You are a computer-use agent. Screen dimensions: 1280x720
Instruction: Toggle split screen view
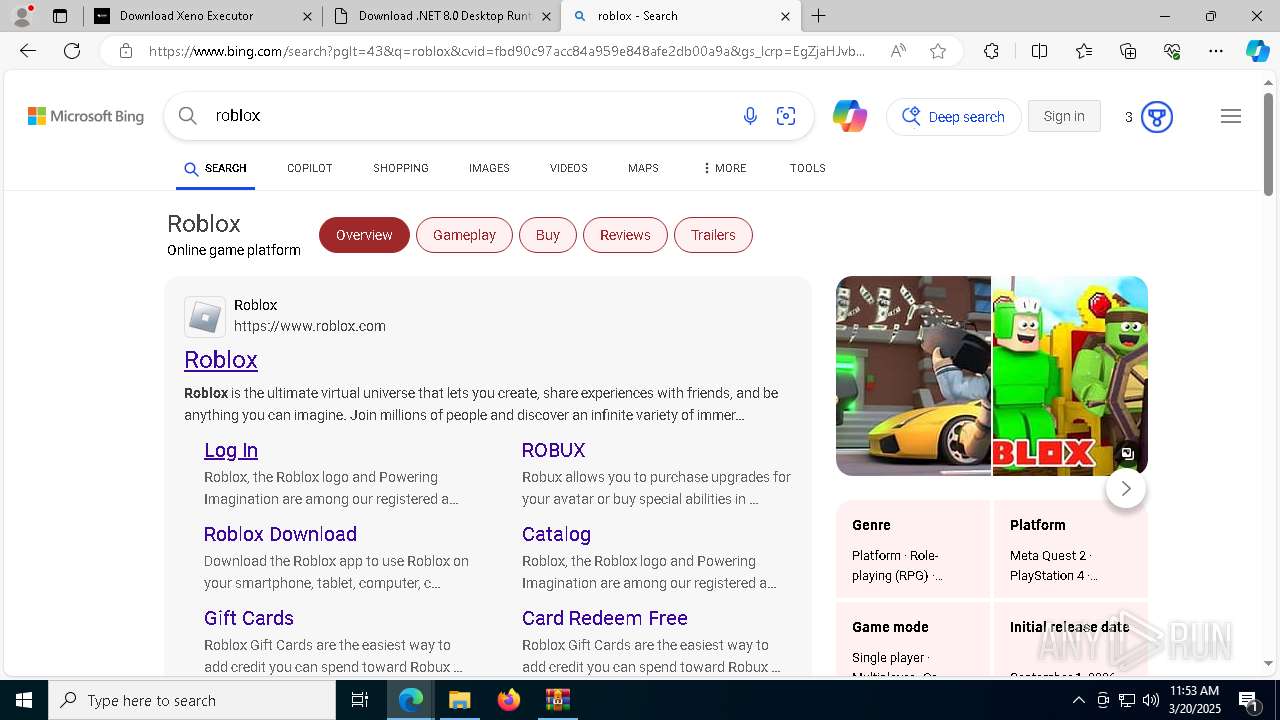[x=1039, y=51]
